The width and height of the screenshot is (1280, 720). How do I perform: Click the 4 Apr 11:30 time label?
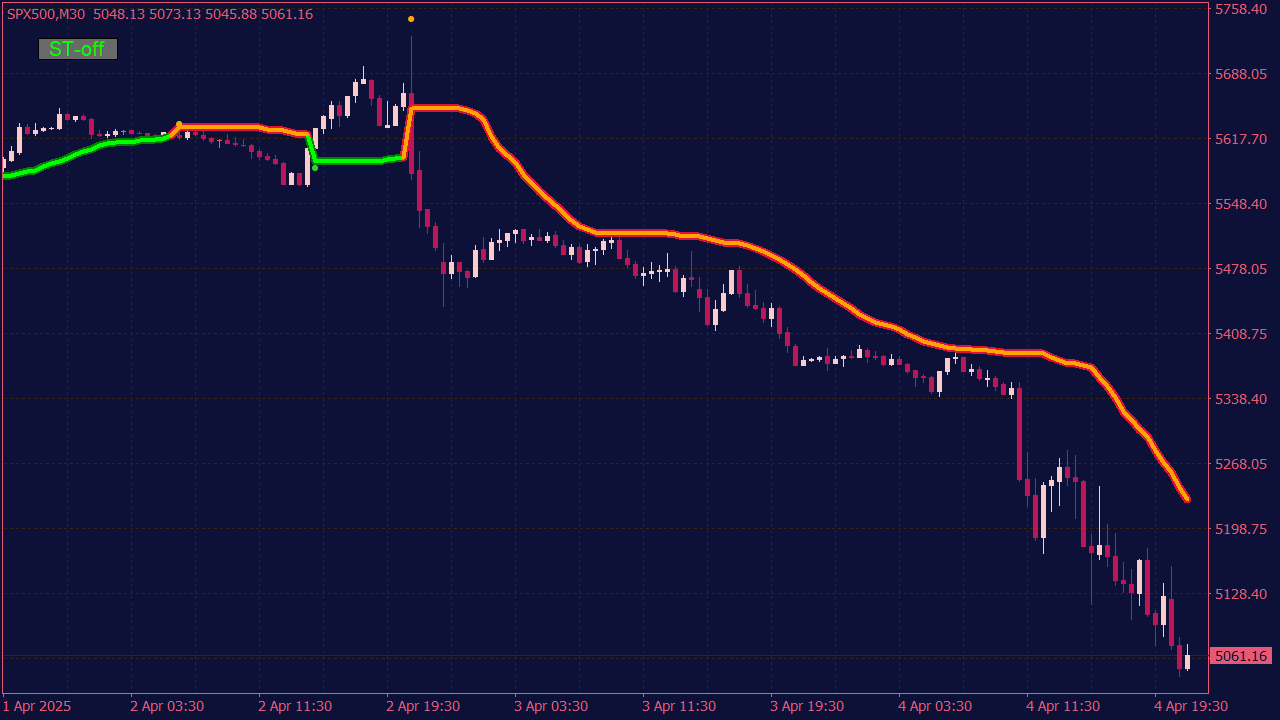[x=1063, y=706]
